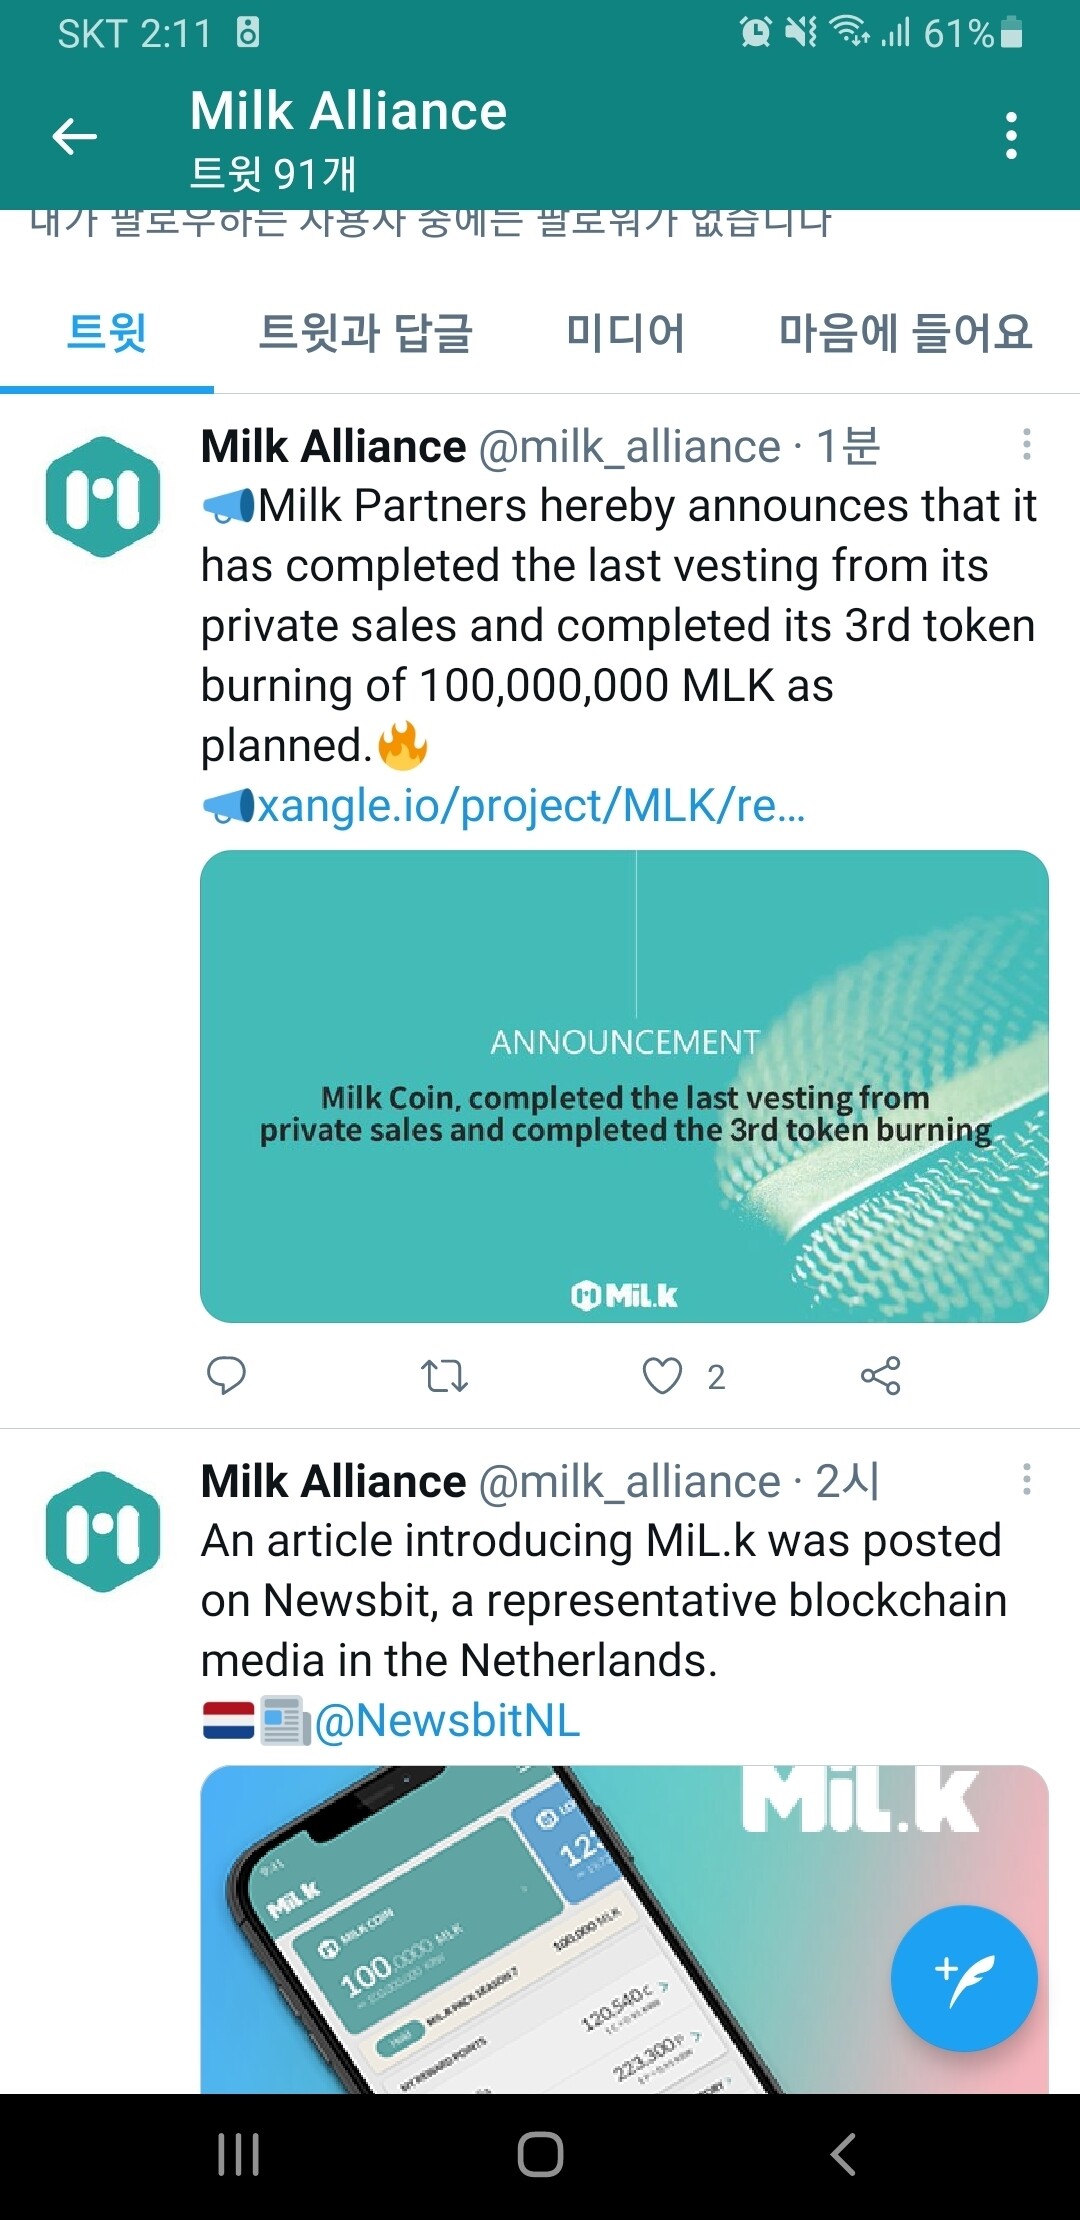Tap Milk Alliance avatar on first tweet

103,497
